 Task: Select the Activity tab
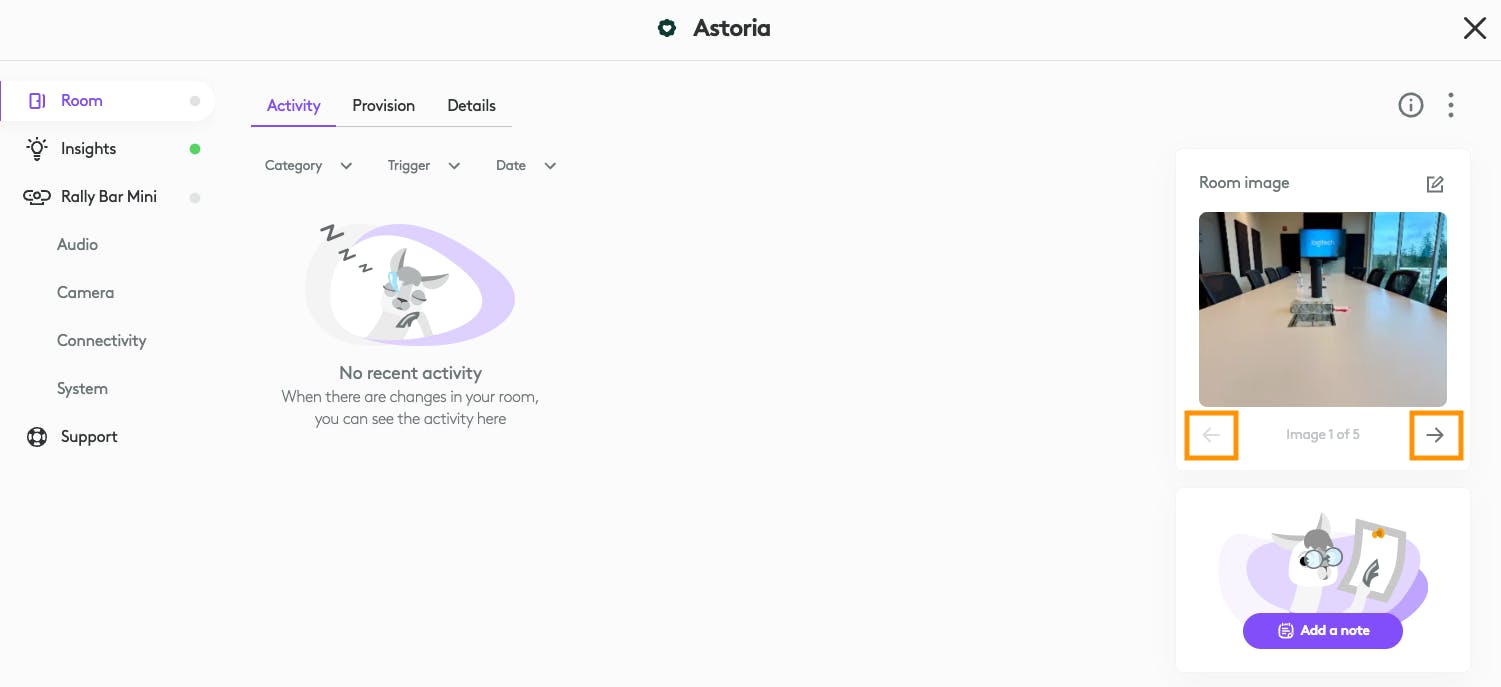[293, 106]
